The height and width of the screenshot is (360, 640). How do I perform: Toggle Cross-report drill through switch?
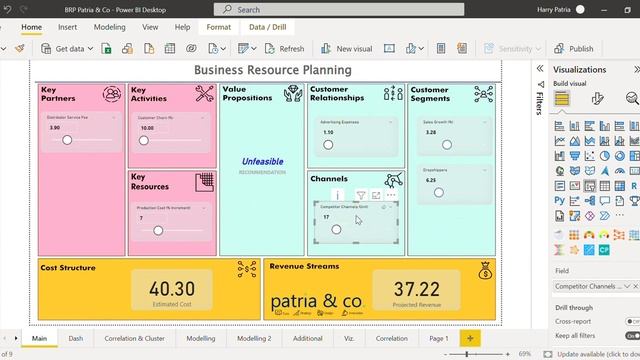(632, 321)
